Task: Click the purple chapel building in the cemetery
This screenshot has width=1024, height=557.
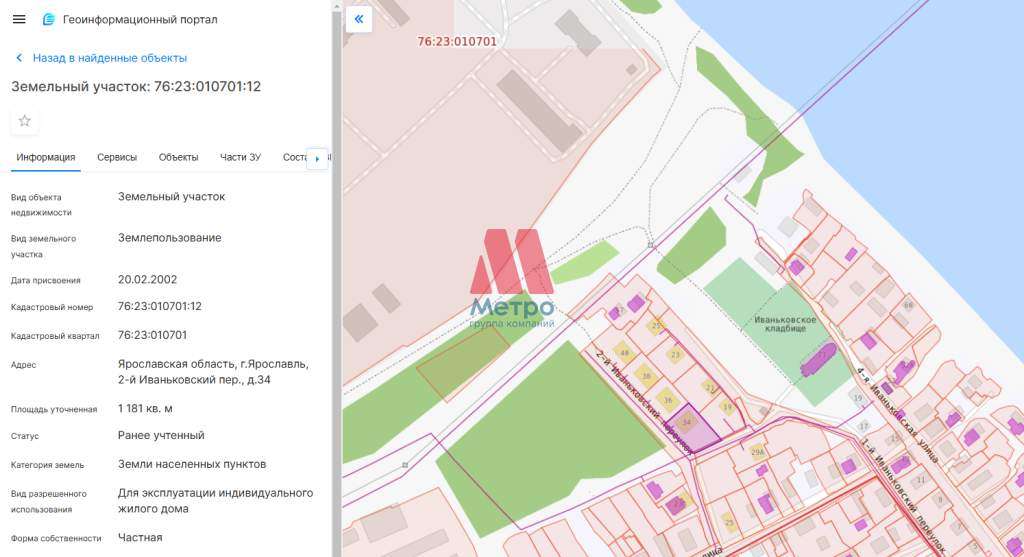Action: (819, 358)
